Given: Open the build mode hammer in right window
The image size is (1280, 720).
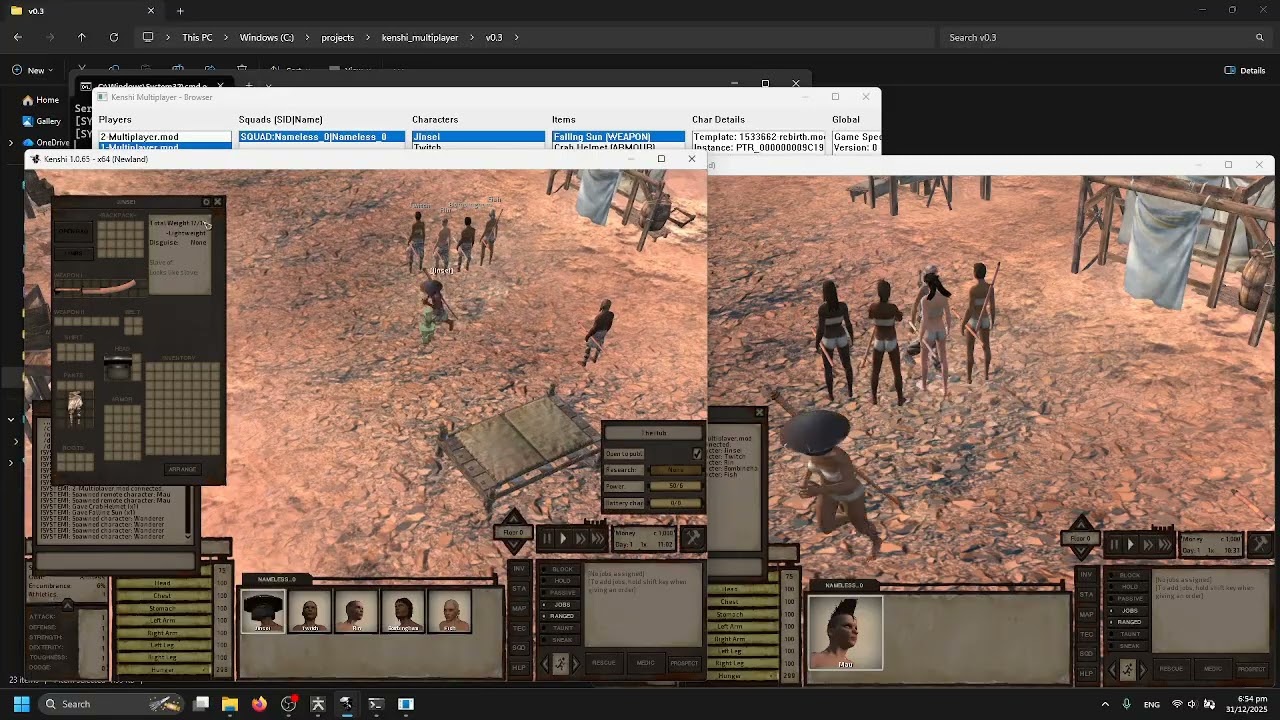Looking at the screenshot, I should coord(1259,544).
